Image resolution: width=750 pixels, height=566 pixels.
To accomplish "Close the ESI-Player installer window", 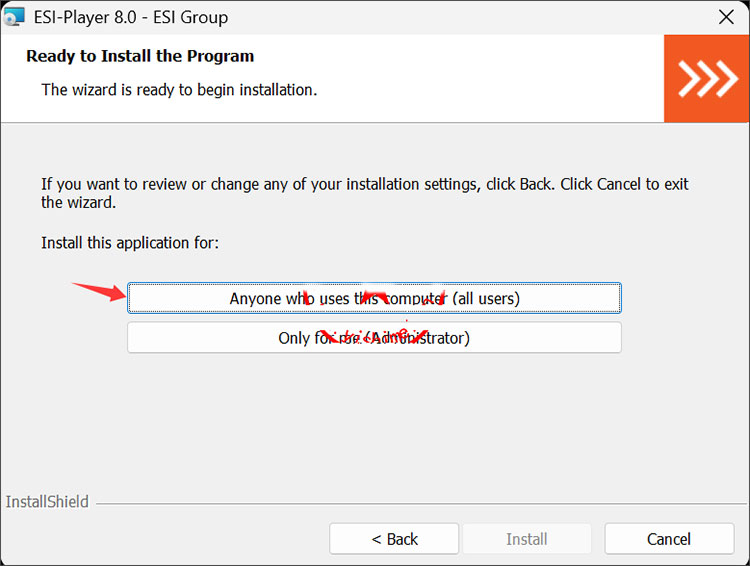I will pos(726,17).
